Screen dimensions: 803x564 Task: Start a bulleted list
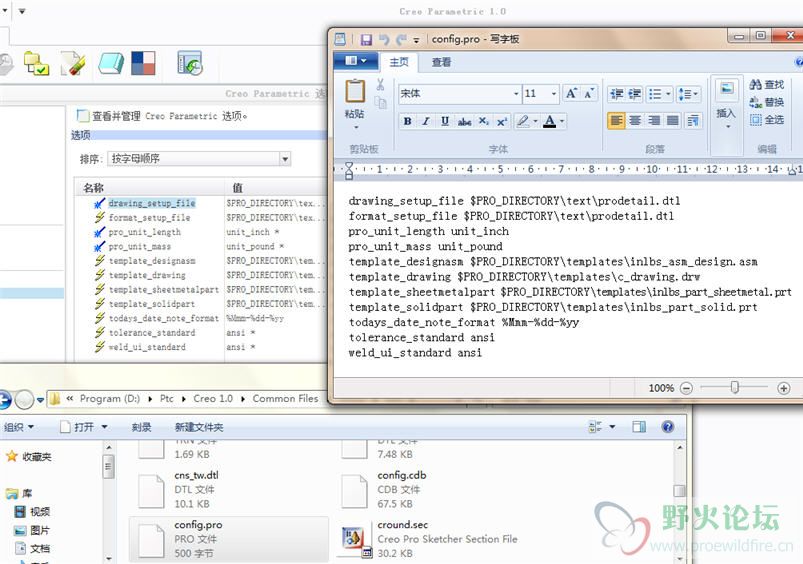coord(655,94)
